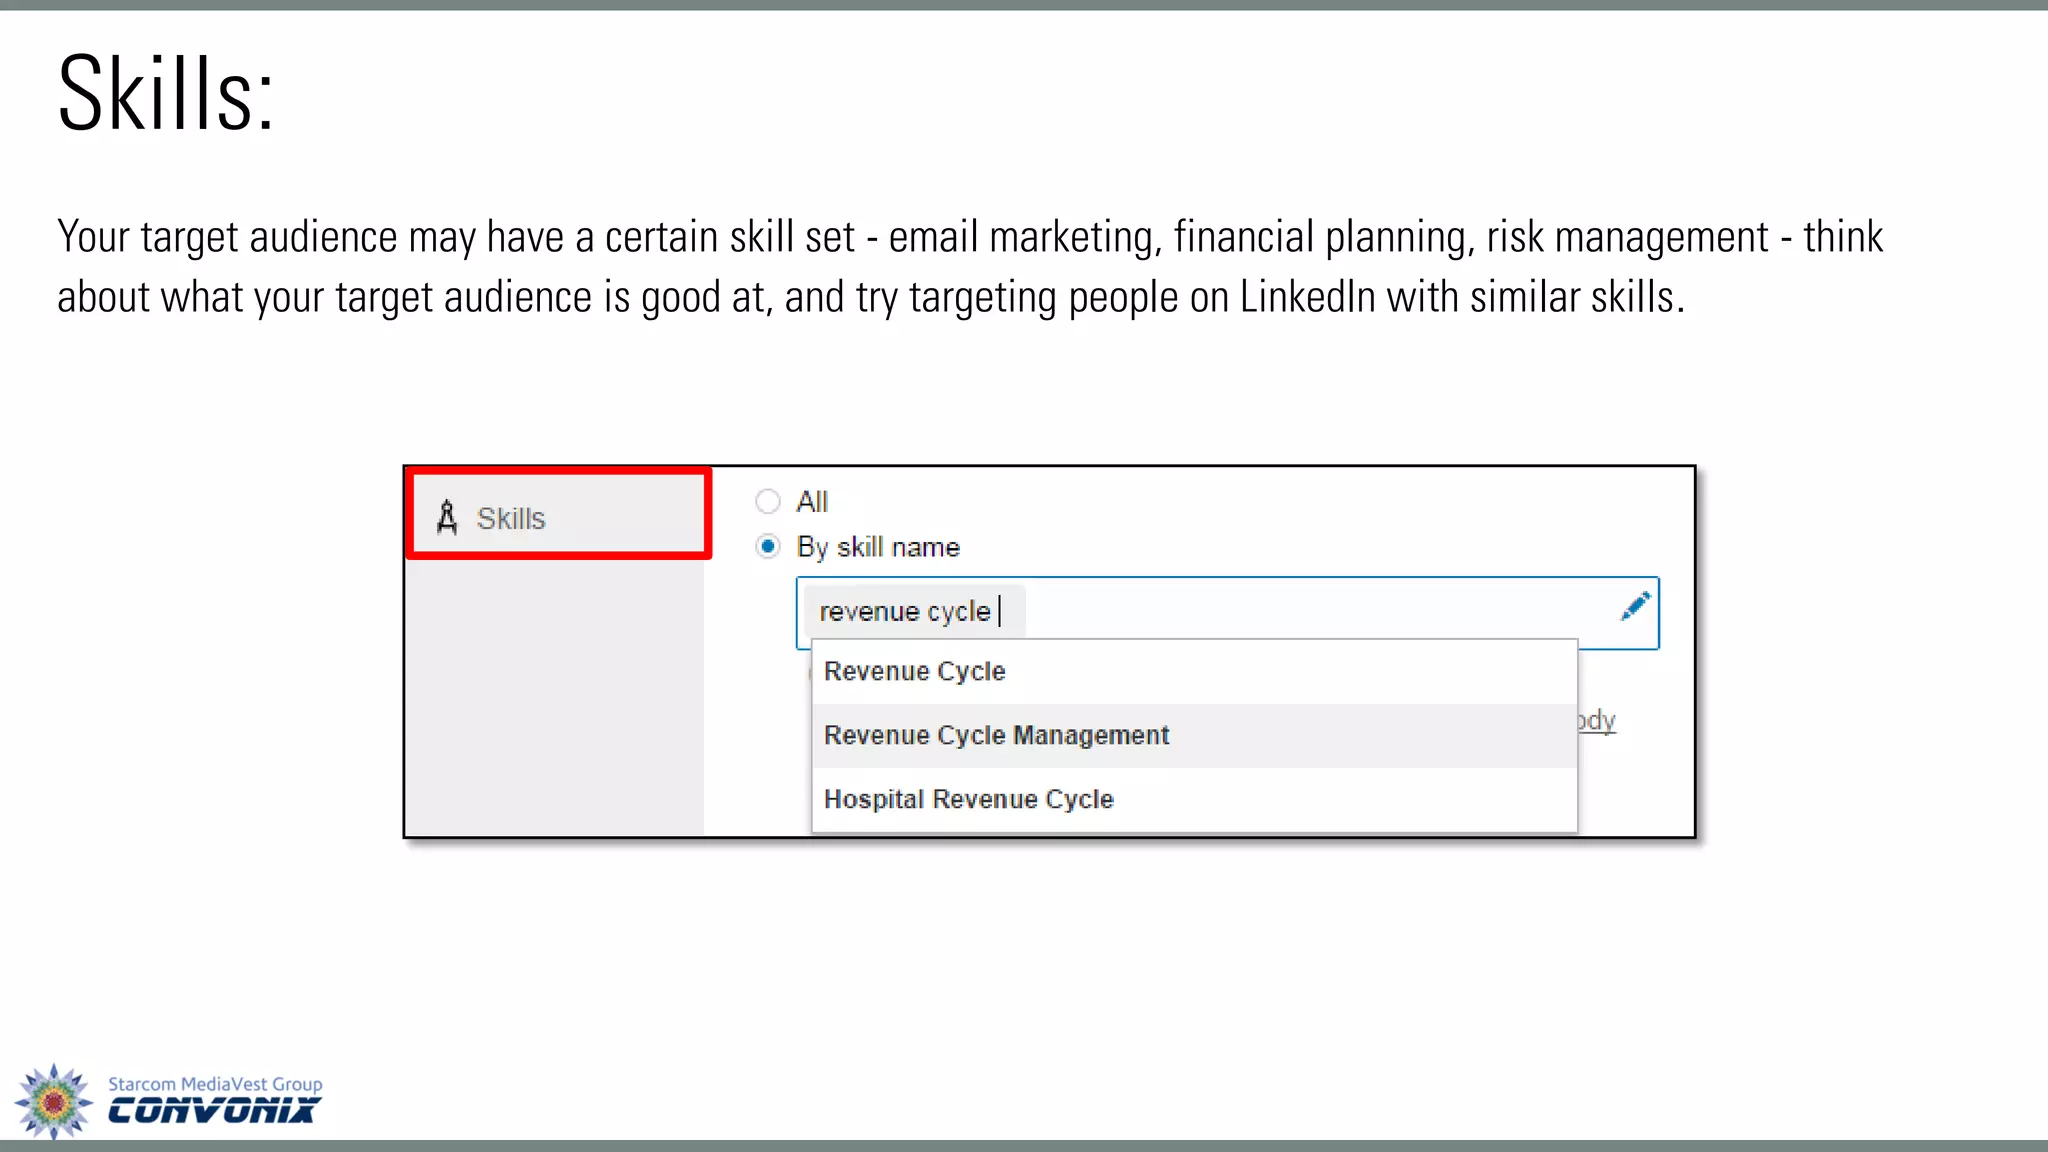Screen dimensions: 2048x1152
Task: Pick Revenue Cycle from suggestions
Action: pyautogui.click(x=1194, y=672)
